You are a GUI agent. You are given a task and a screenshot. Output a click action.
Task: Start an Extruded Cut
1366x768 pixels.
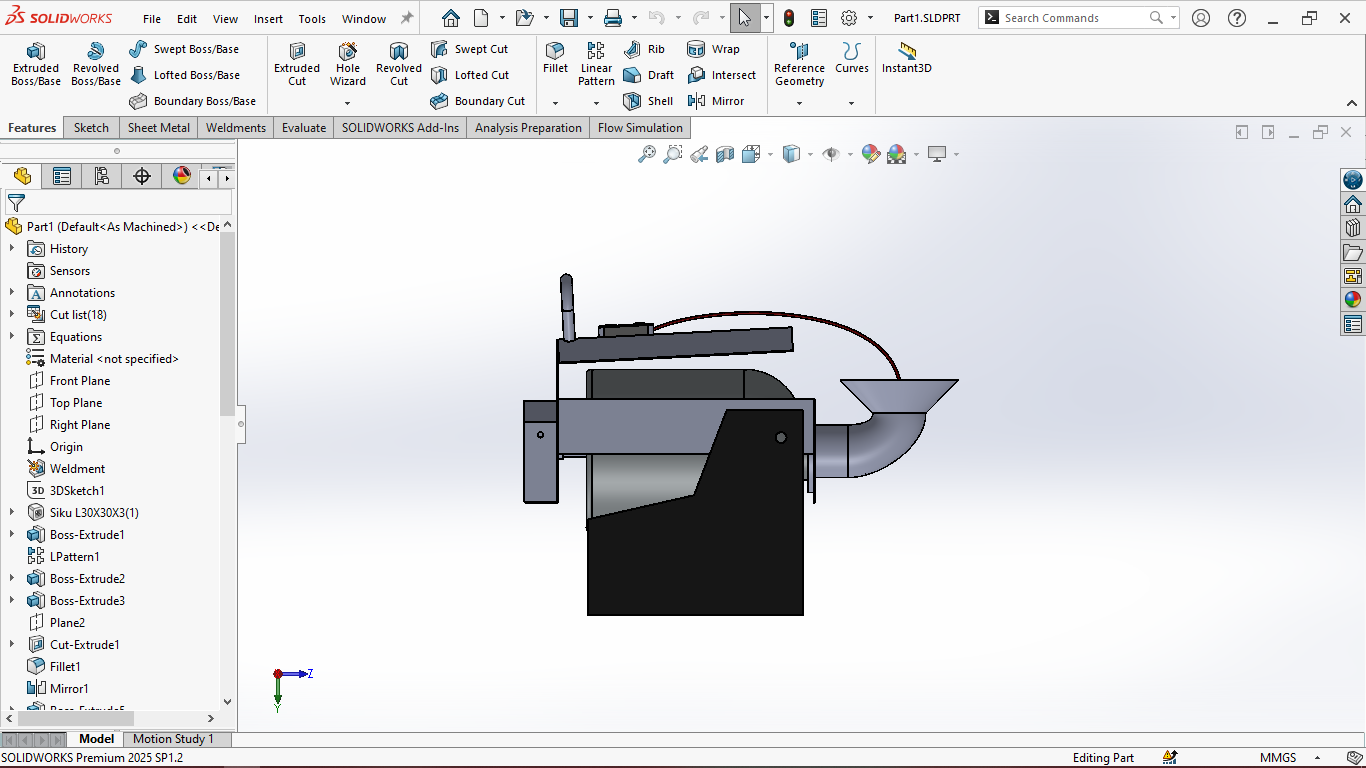click(297, 64)
